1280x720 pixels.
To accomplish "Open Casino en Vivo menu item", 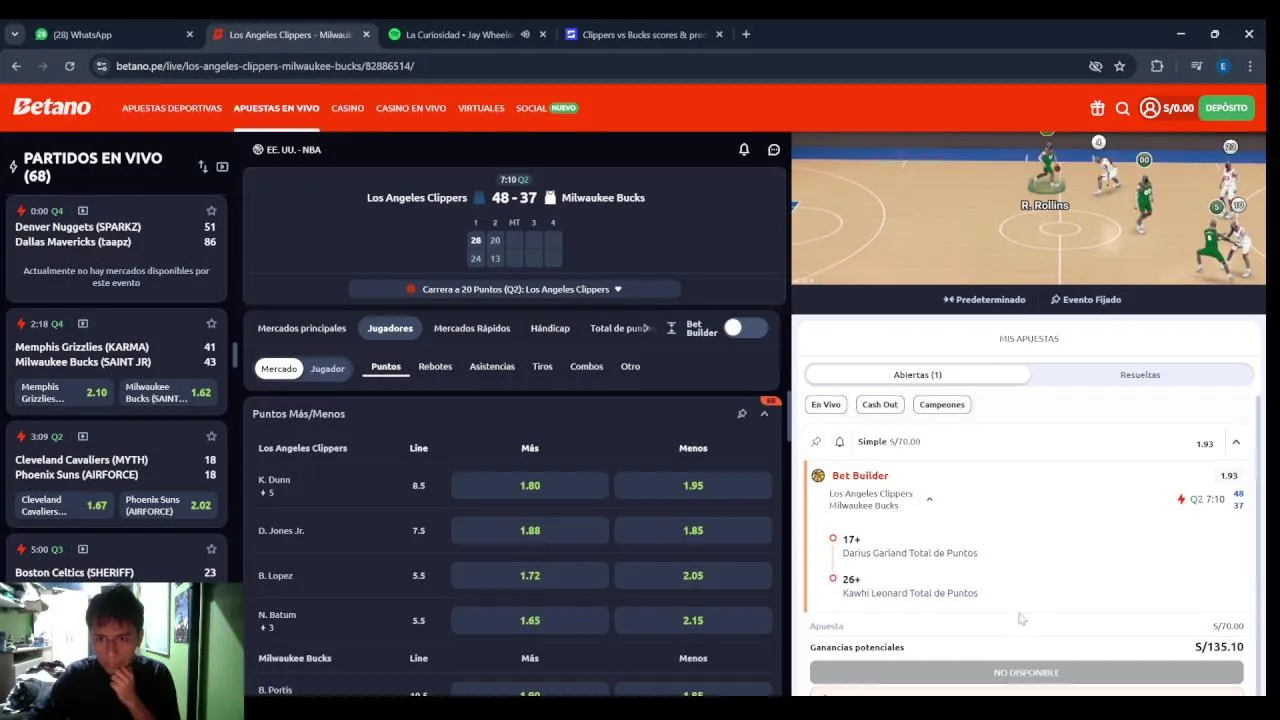I will coord(411,108).
